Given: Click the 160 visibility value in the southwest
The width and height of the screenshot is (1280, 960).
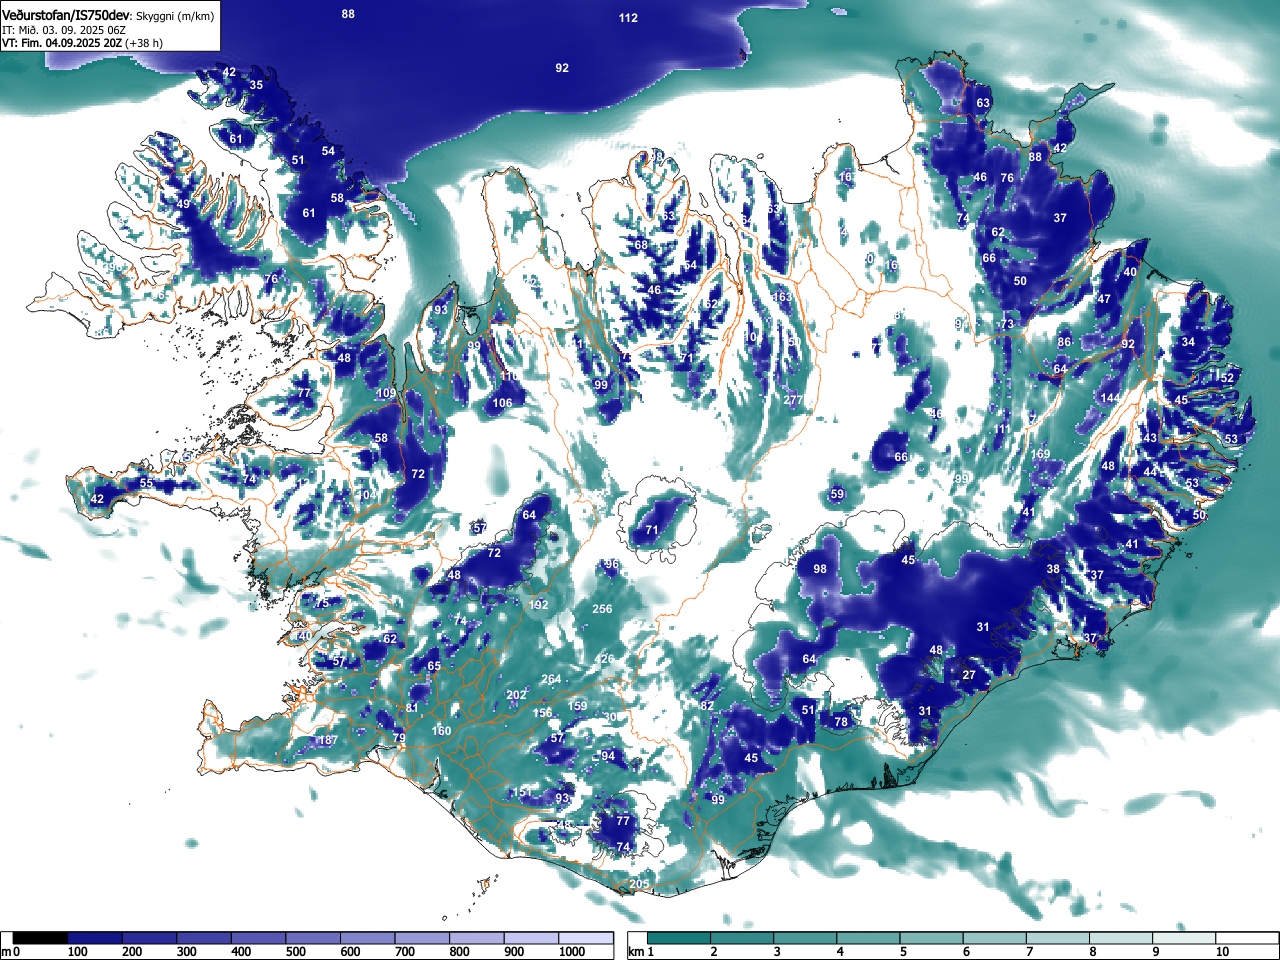Looking at the screenshot, I should [442, 731].
